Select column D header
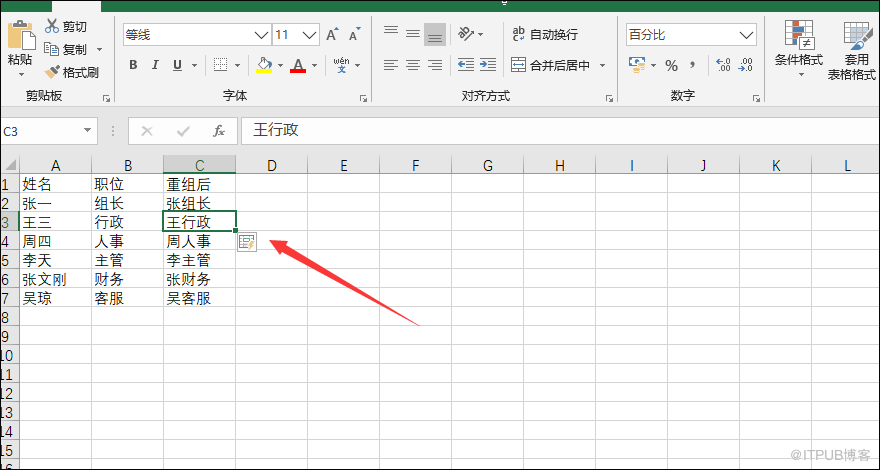Screen dimensions: 880x470 (272, 165)
